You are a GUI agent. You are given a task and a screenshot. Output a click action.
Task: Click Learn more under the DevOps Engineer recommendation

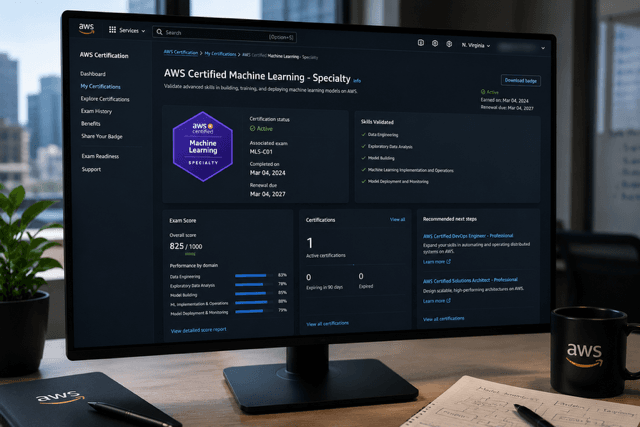tap(433, 262)
